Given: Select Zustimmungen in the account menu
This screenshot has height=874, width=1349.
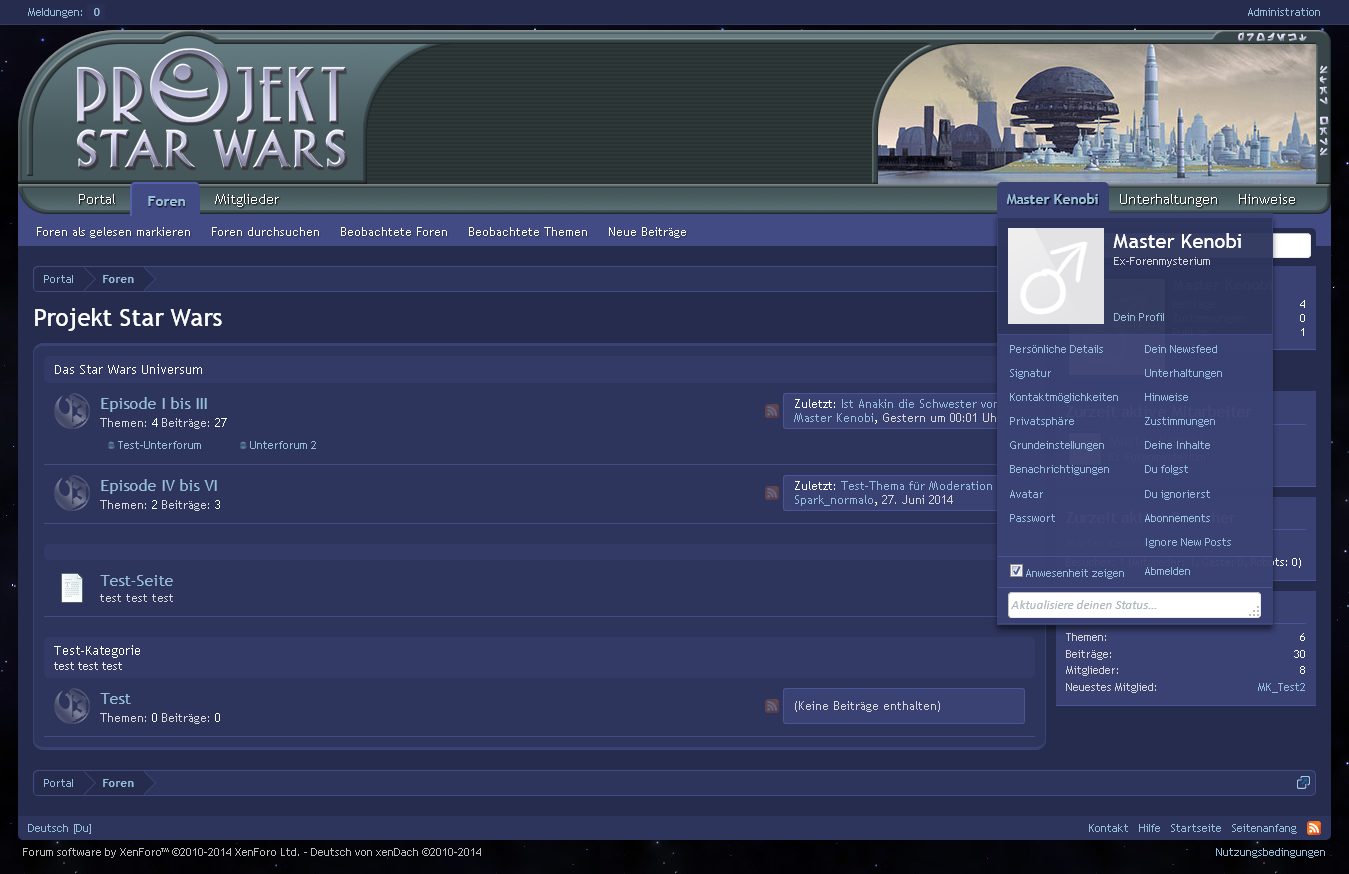Looking at the screenshot, I should coord(1180,421).
